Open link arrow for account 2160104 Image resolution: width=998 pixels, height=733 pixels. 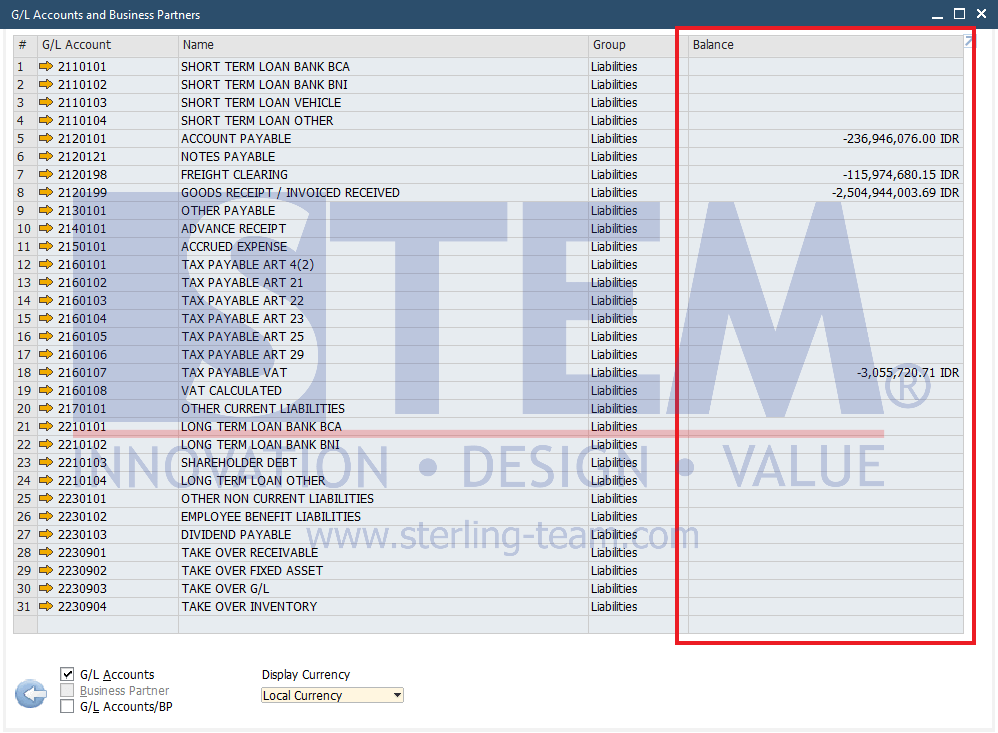tap(46, 318)
